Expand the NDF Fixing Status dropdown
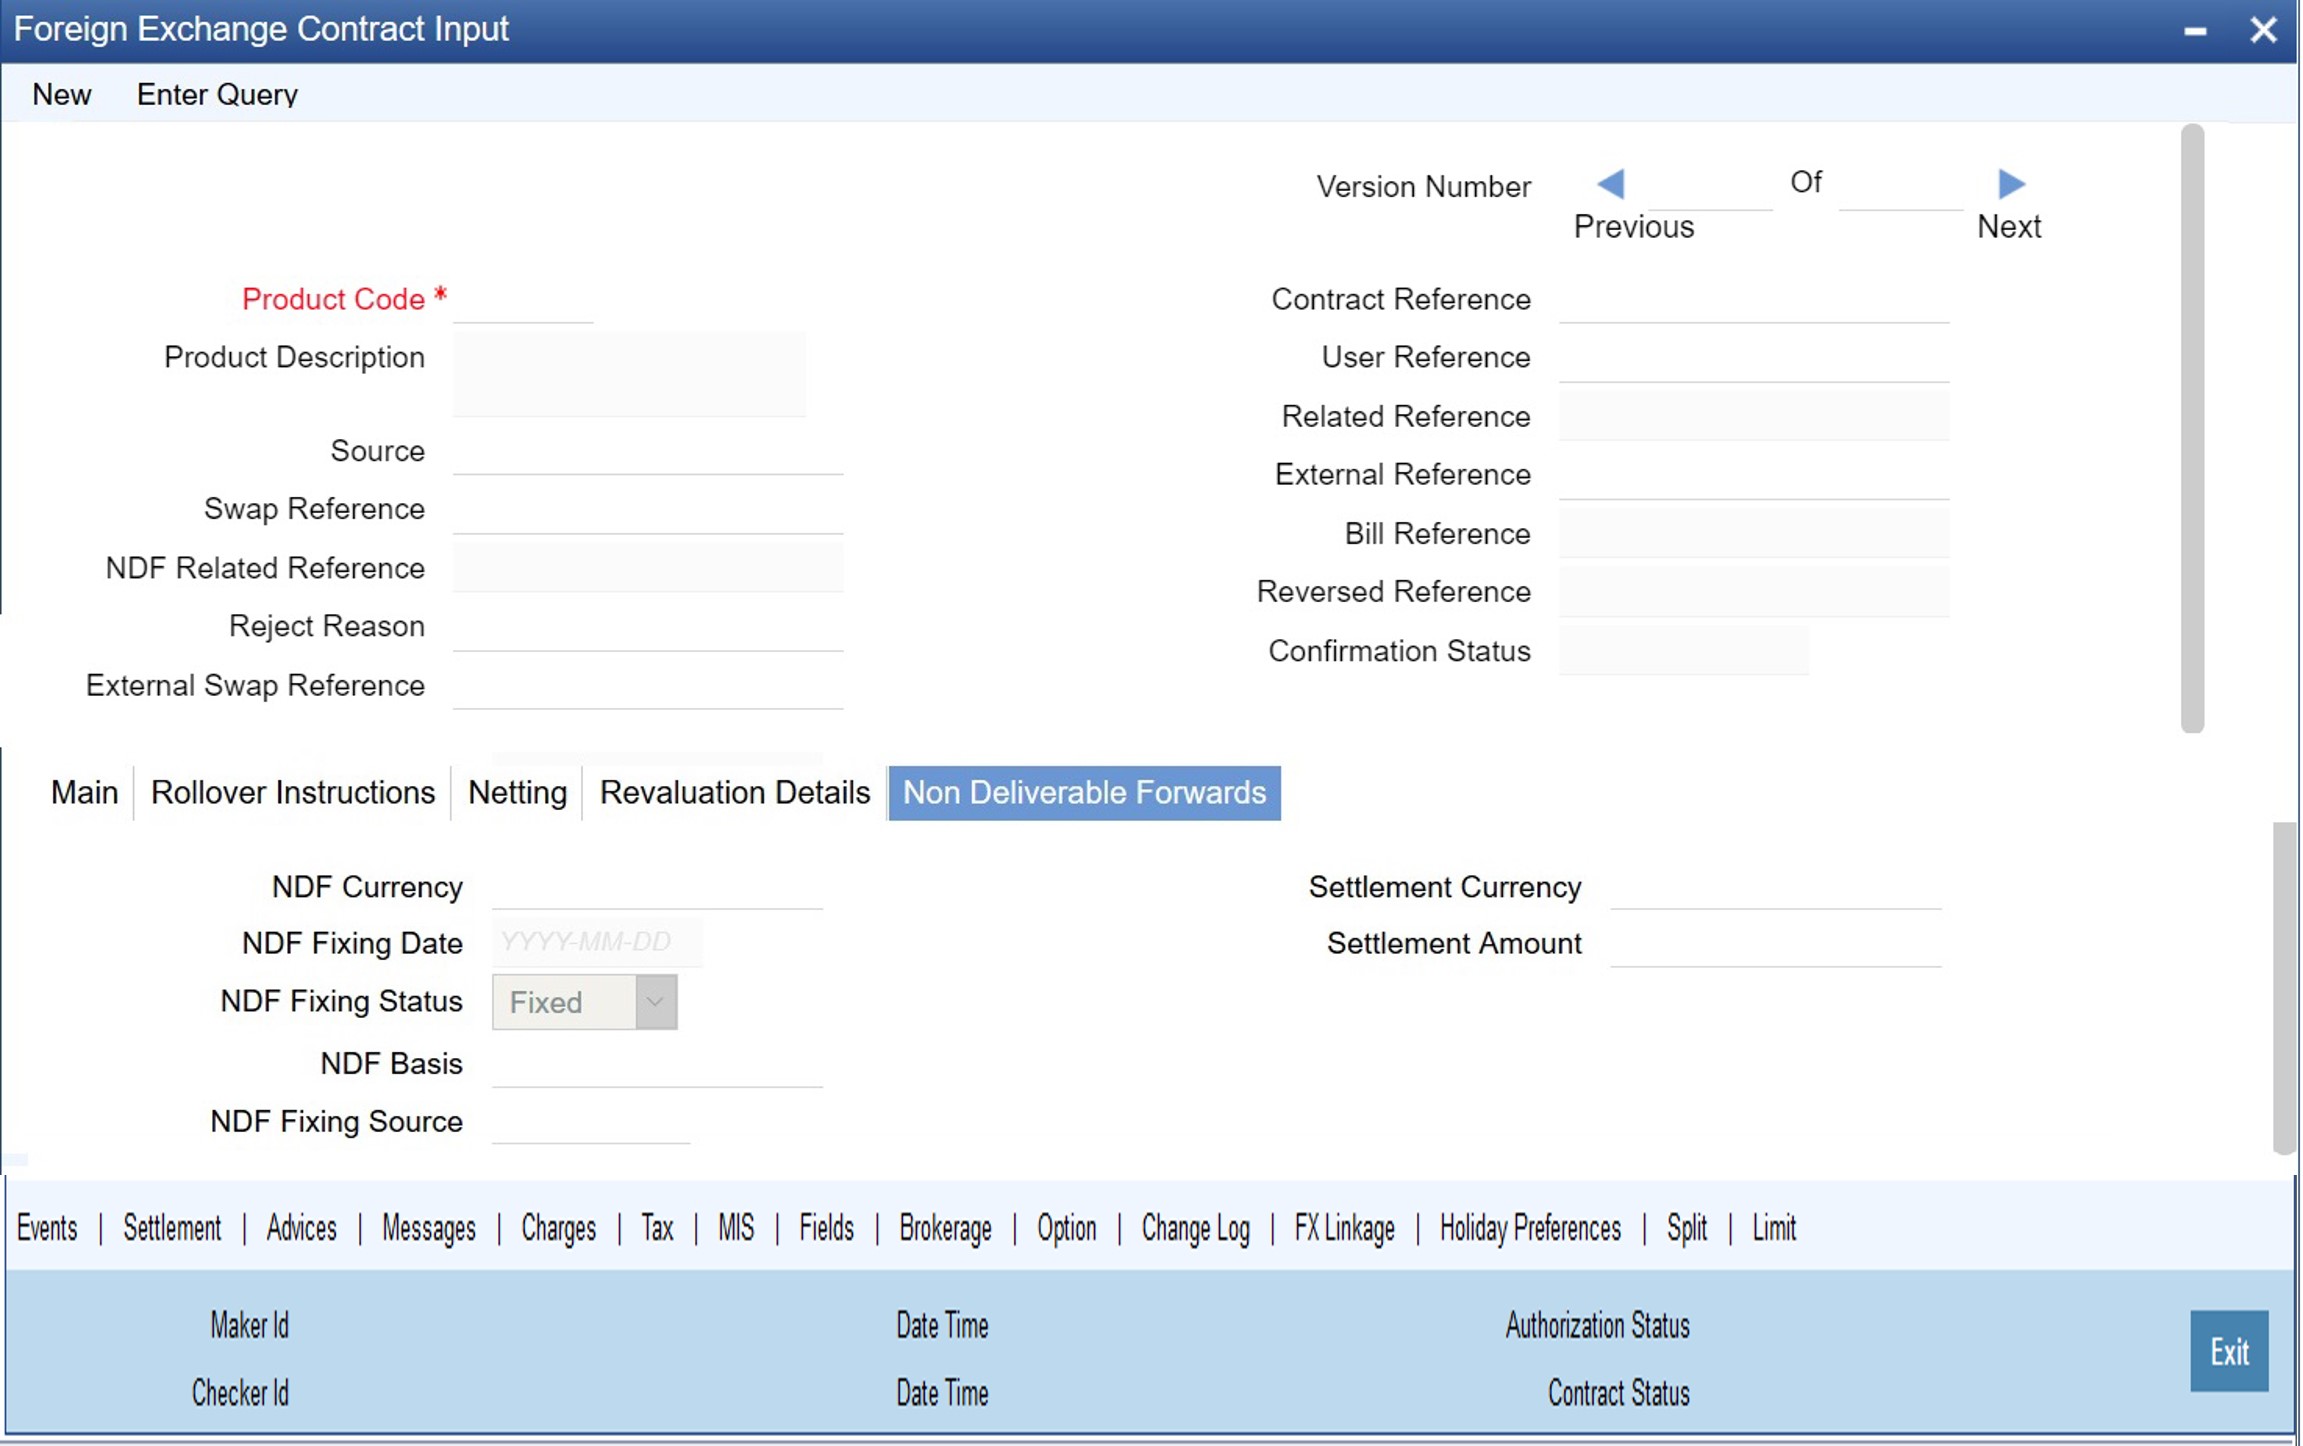 (656, 1002)
